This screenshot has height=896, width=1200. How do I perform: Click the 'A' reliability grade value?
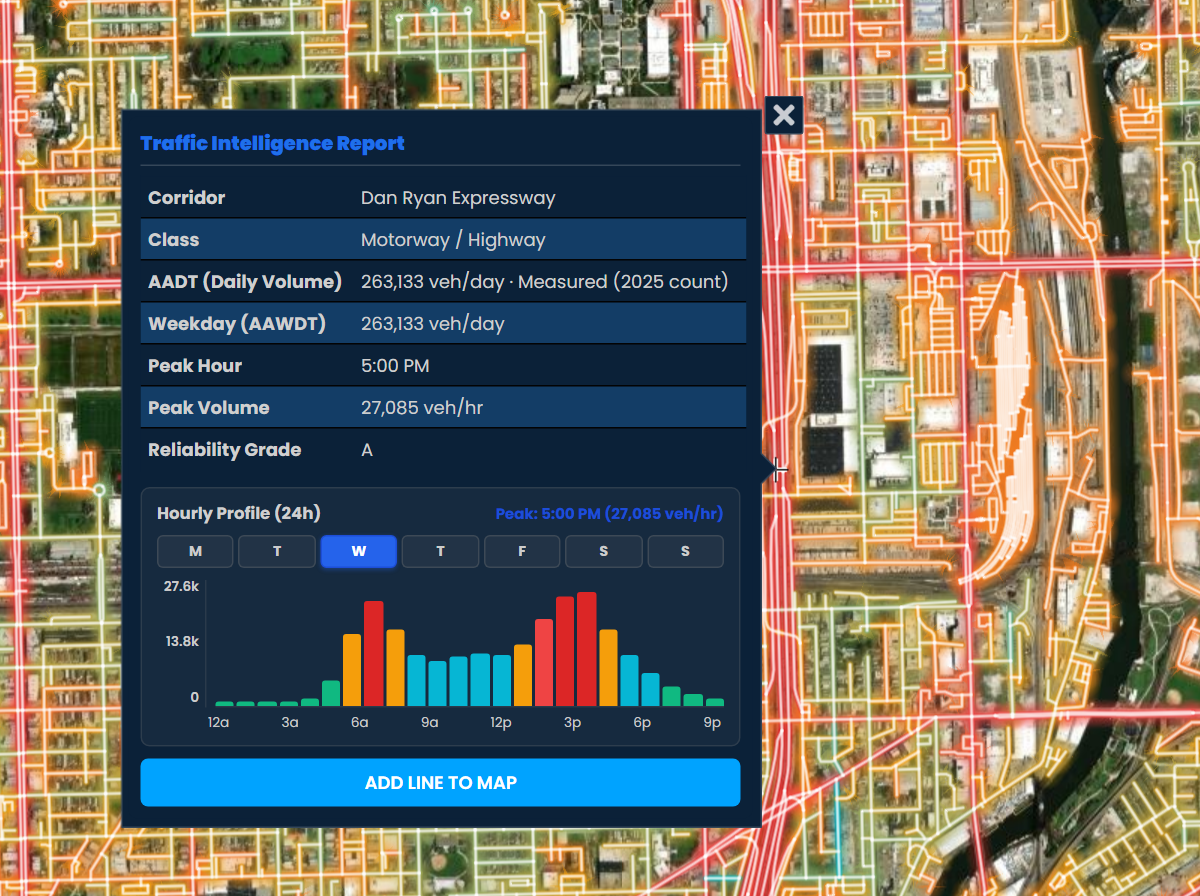coord(367,450)
